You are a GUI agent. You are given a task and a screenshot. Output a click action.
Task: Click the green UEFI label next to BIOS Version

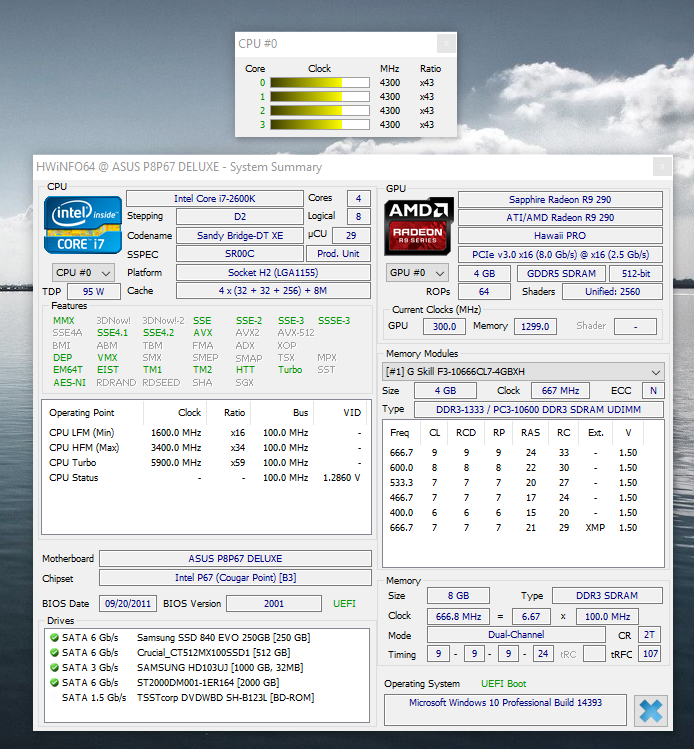(x=344, y=604)
